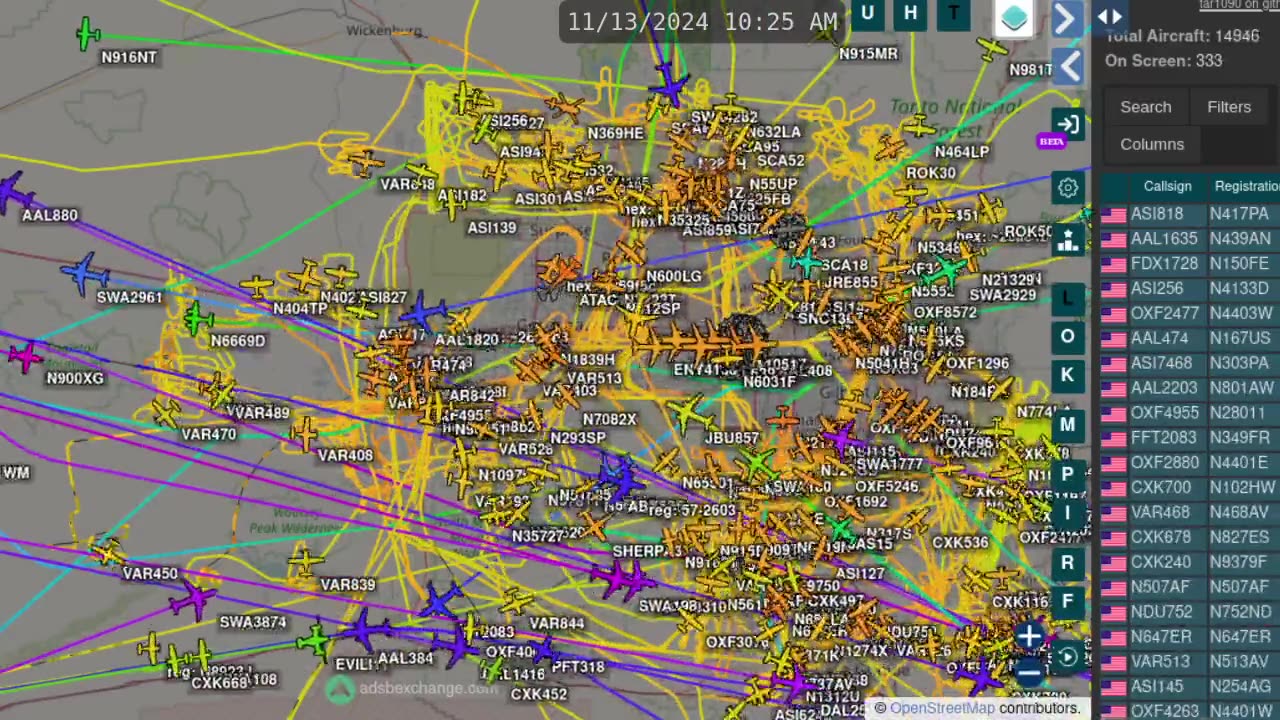Sort by the Callsign column header
Screen dimensions: 1280x720
[x=1167, y=186]
